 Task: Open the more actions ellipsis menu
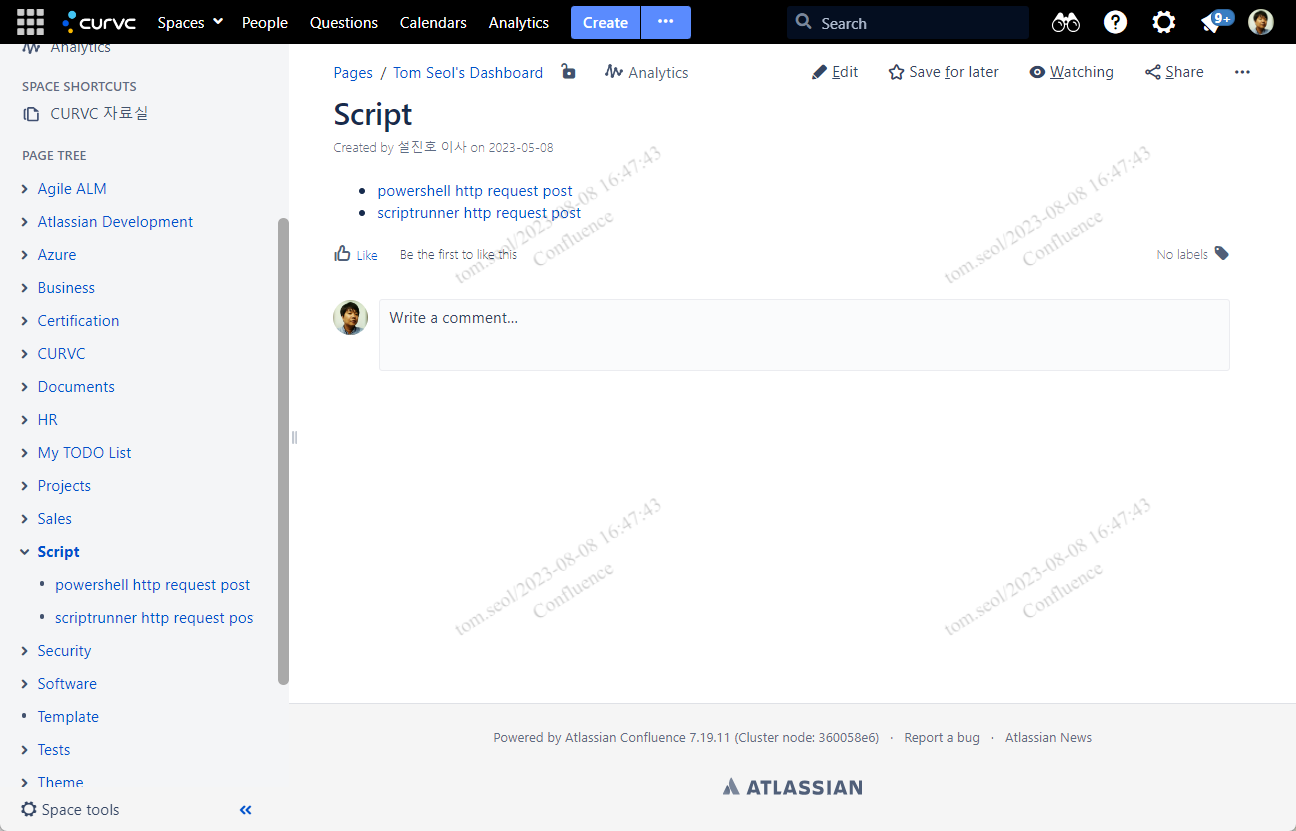coord(1242,72)
